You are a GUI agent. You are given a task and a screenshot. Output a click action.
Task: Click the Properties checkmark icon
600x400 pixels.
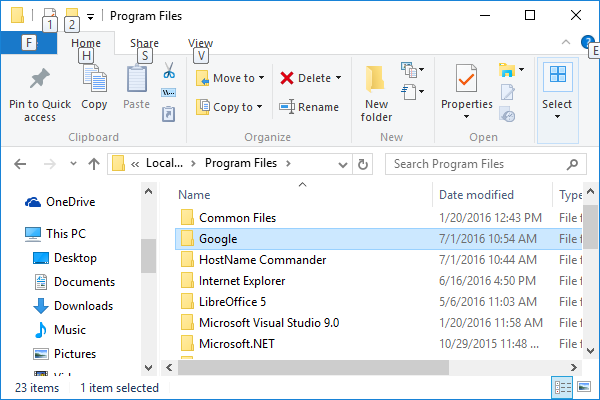tap(466, 78)
